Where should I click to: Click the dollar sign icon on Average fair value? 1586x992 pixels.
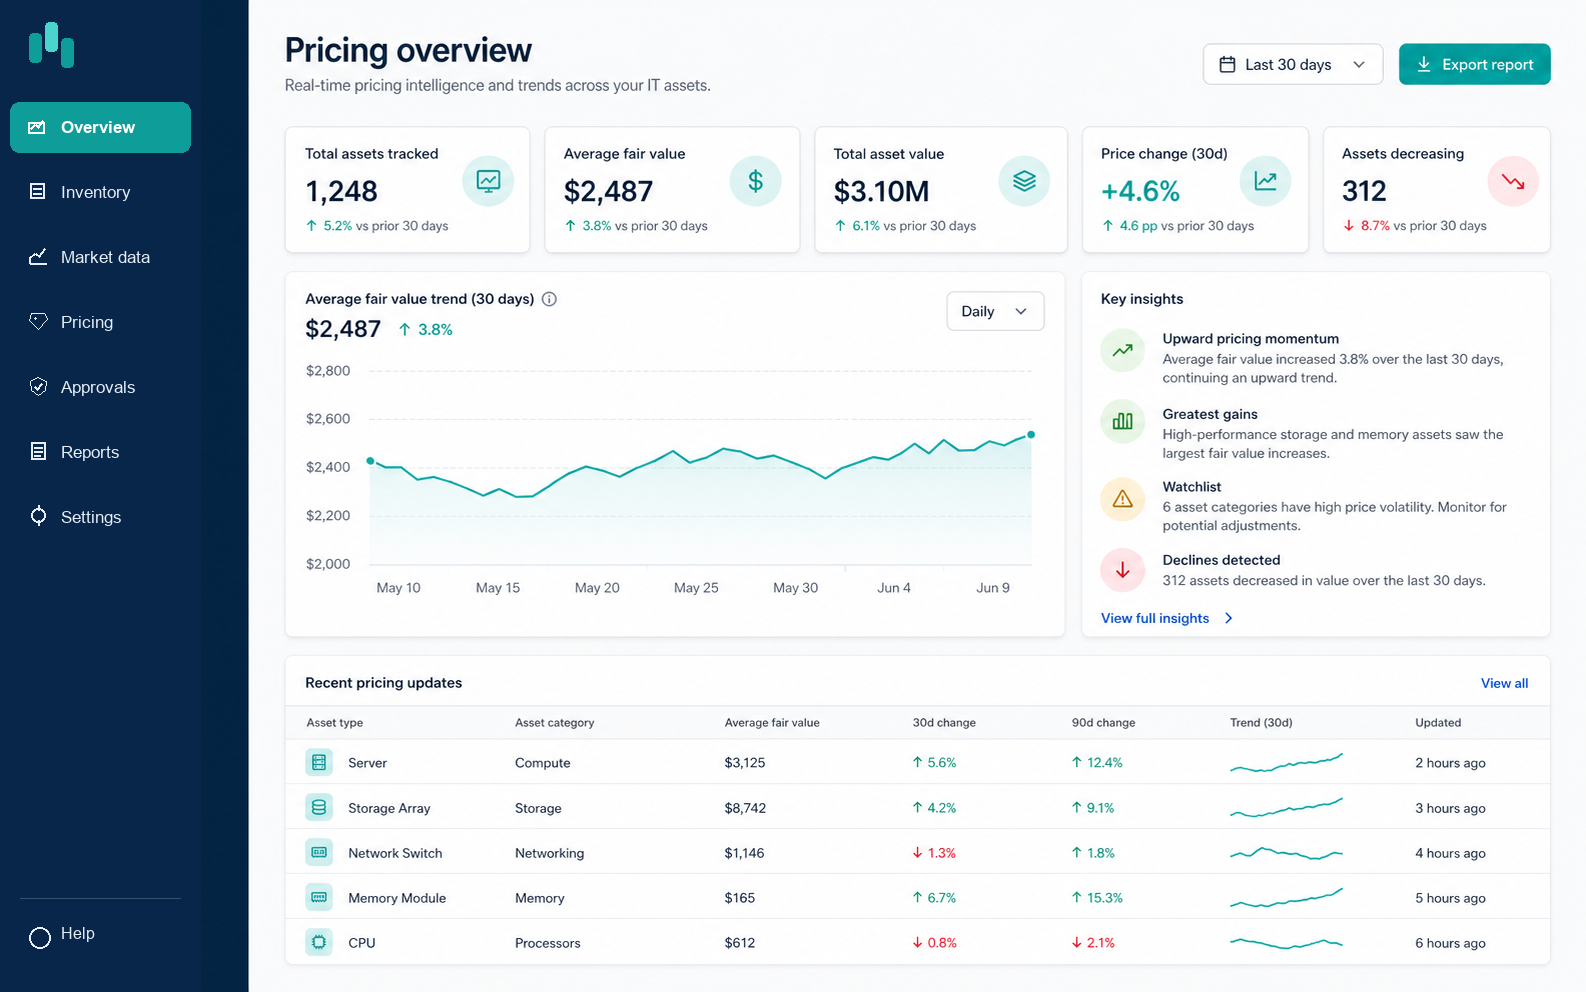(755, 181)
